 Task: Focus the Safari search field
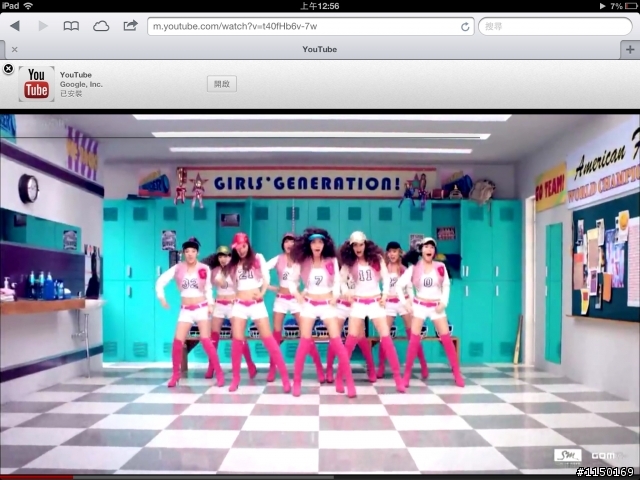pyautogui.click(x=555, y=27)
